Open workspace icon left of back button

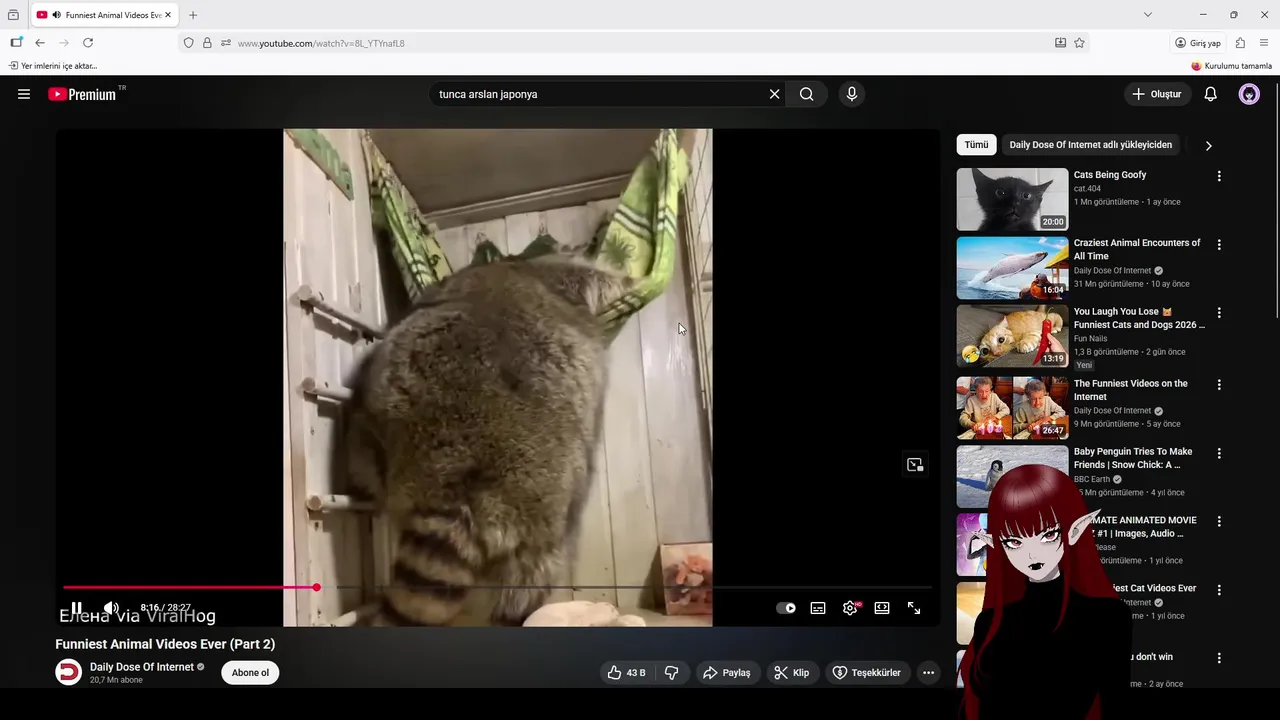point(16,43)
